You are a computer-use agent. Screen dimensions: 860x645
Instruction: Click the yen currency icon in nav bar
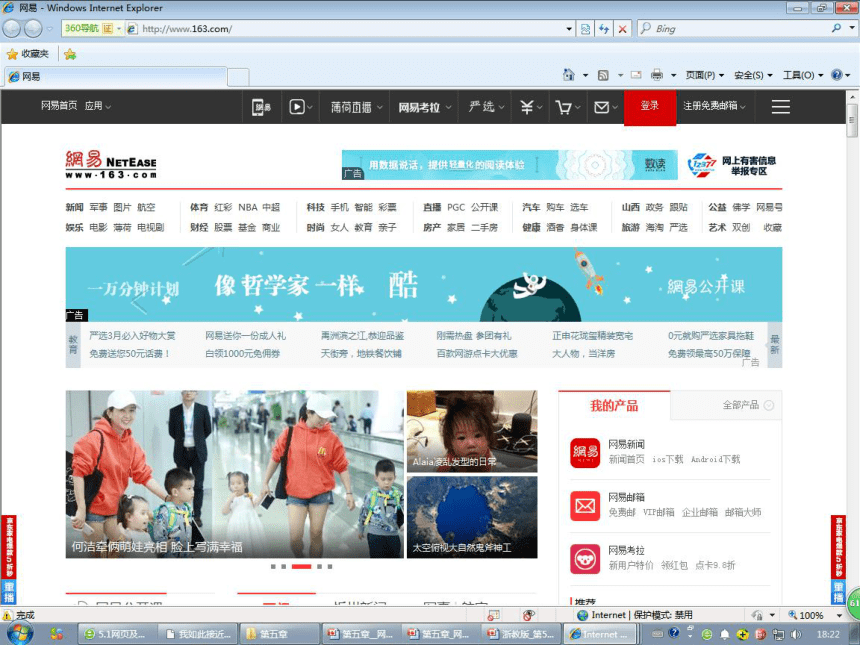[x=527, y=107]
